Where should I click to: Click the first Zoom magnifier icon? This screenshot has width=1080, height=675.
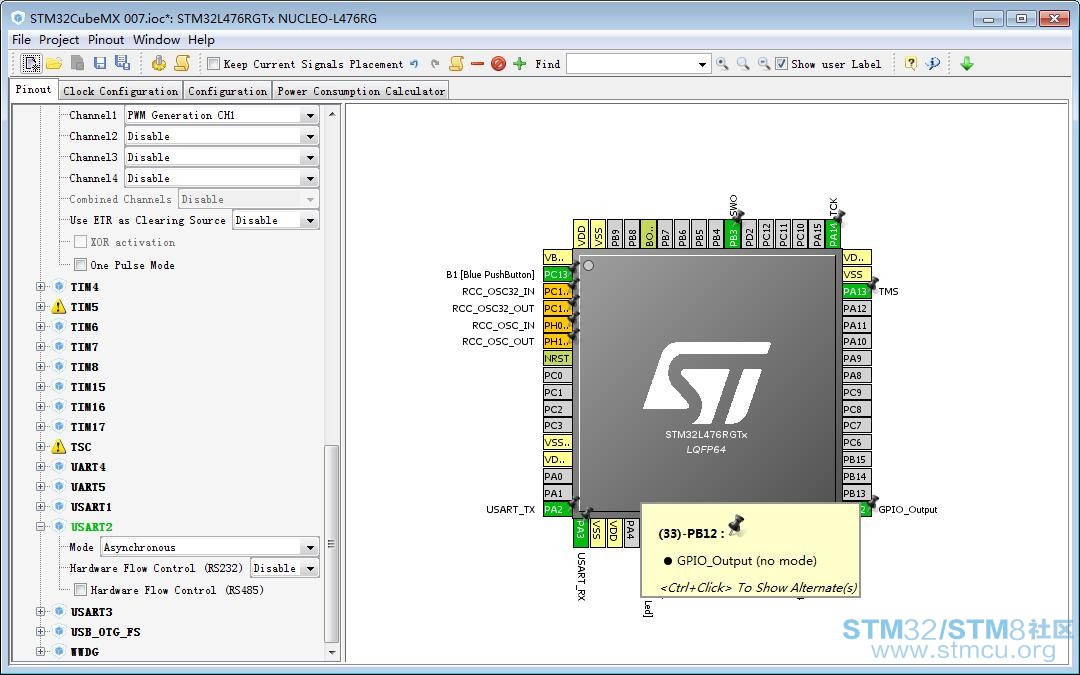coord(722,63)
